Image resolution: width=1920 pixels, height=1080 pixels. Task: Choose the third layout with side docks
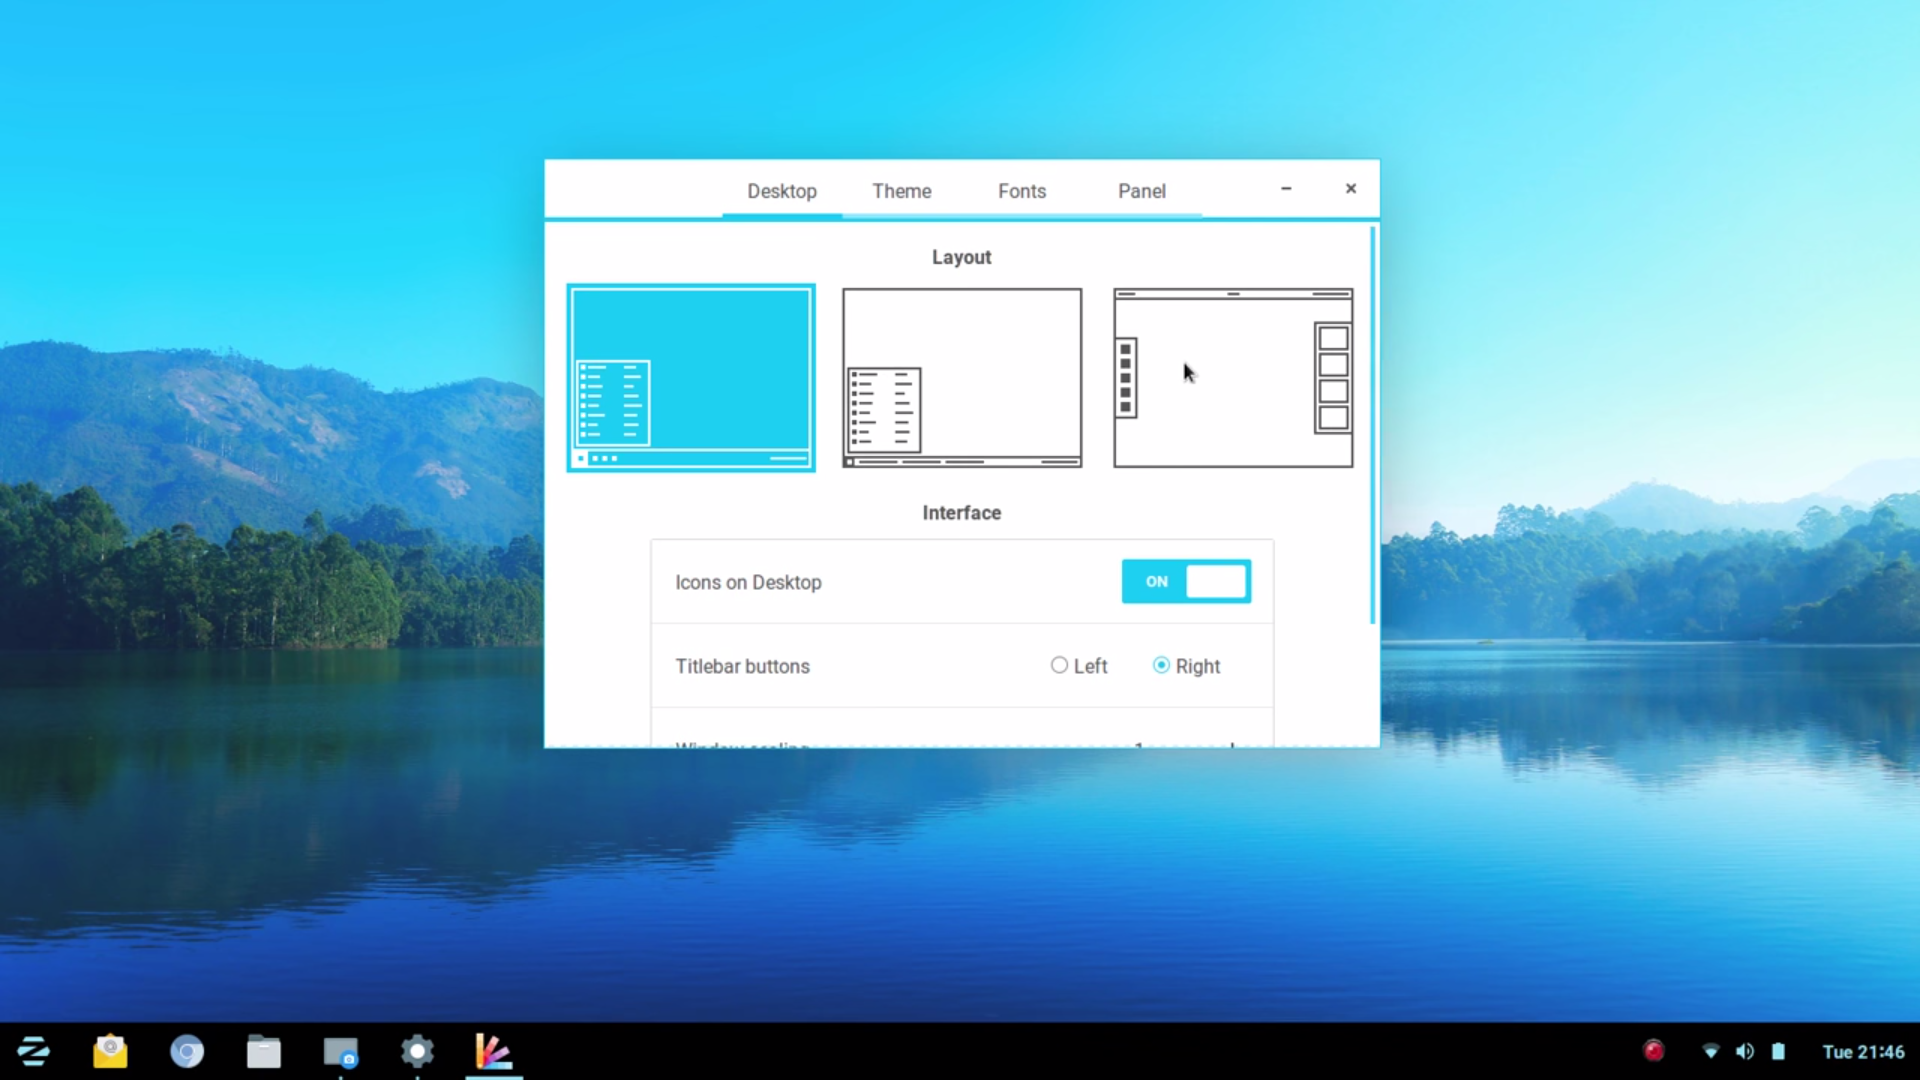coord(1233,377)
